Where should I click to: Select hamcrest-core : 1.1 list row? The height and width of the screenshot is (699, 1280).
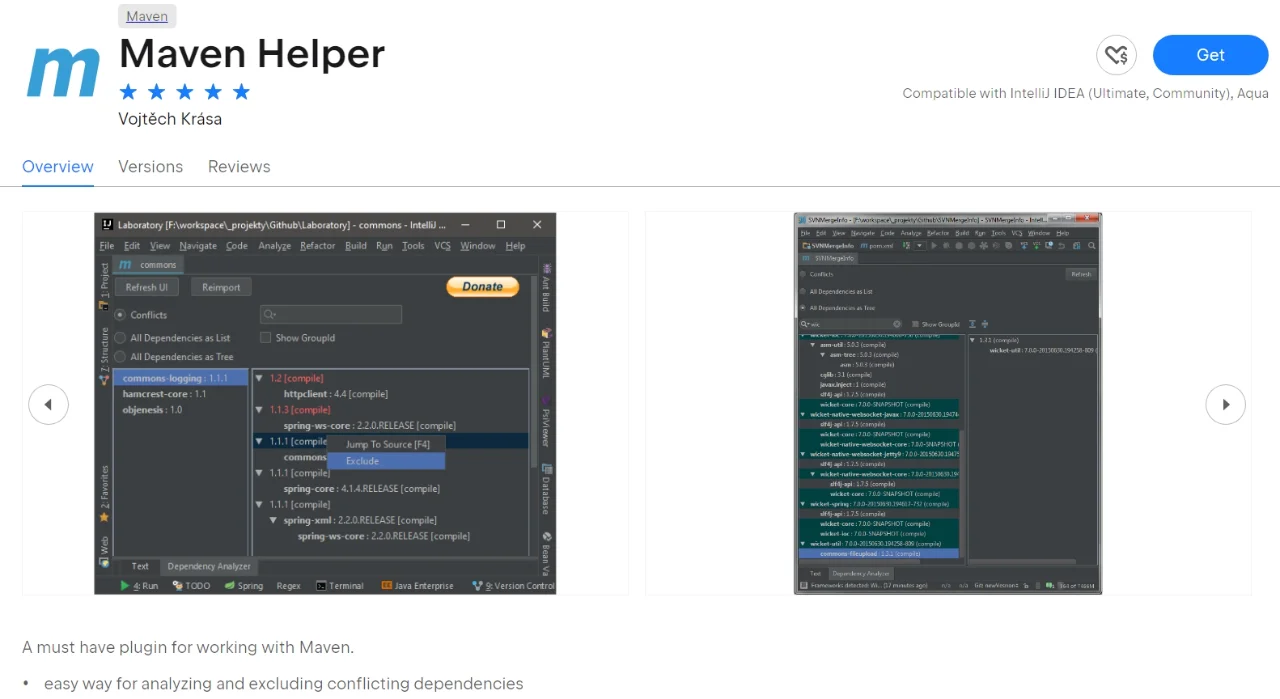point(181,394)
